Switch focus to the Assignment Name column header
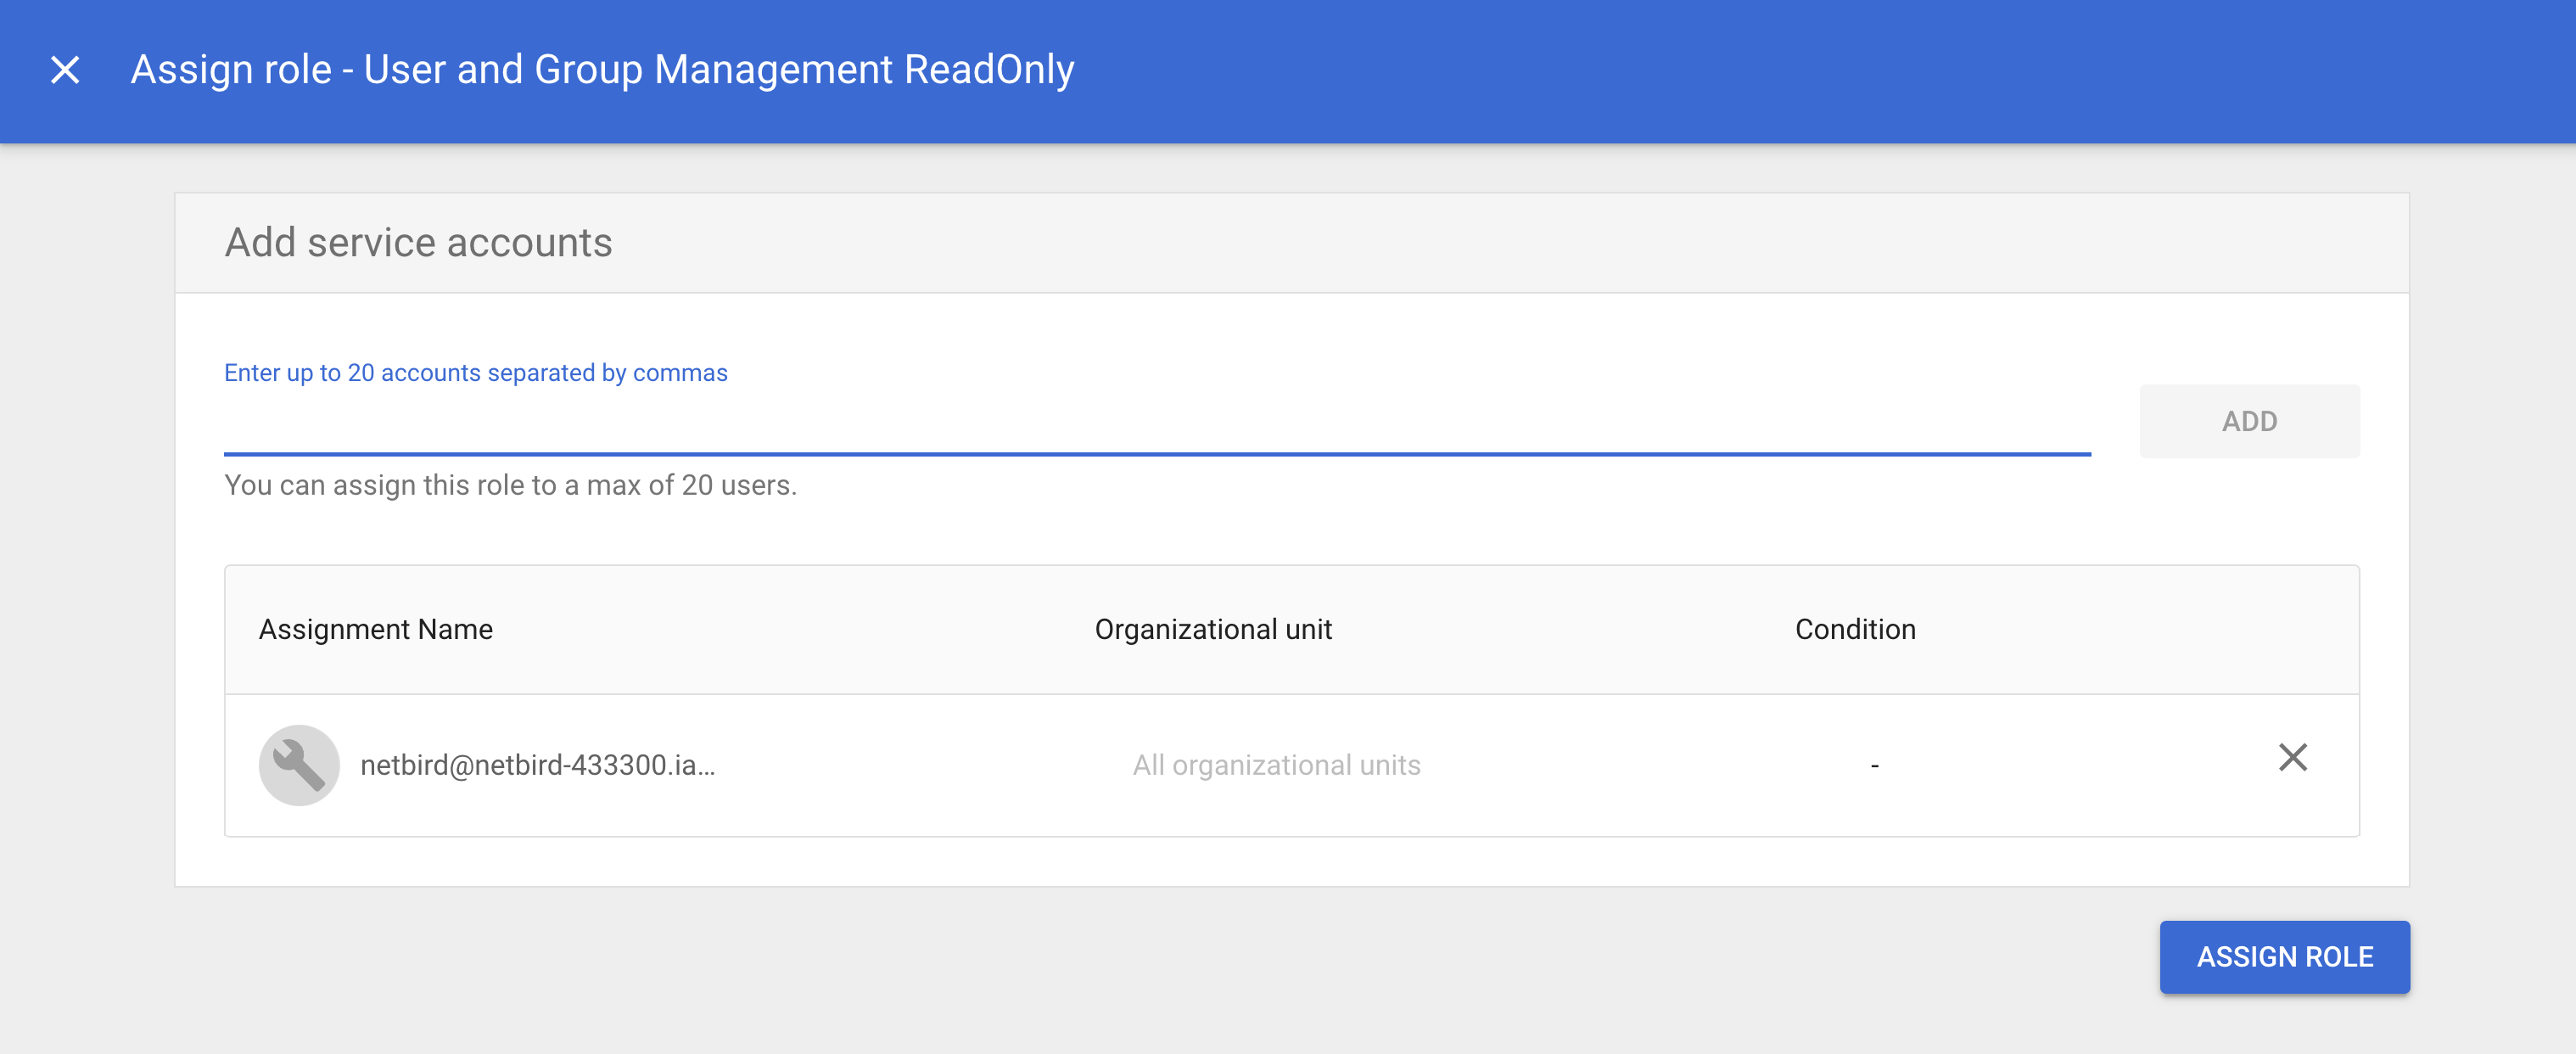Screen dimensions: 2576x1054 (x=376, y=629)
